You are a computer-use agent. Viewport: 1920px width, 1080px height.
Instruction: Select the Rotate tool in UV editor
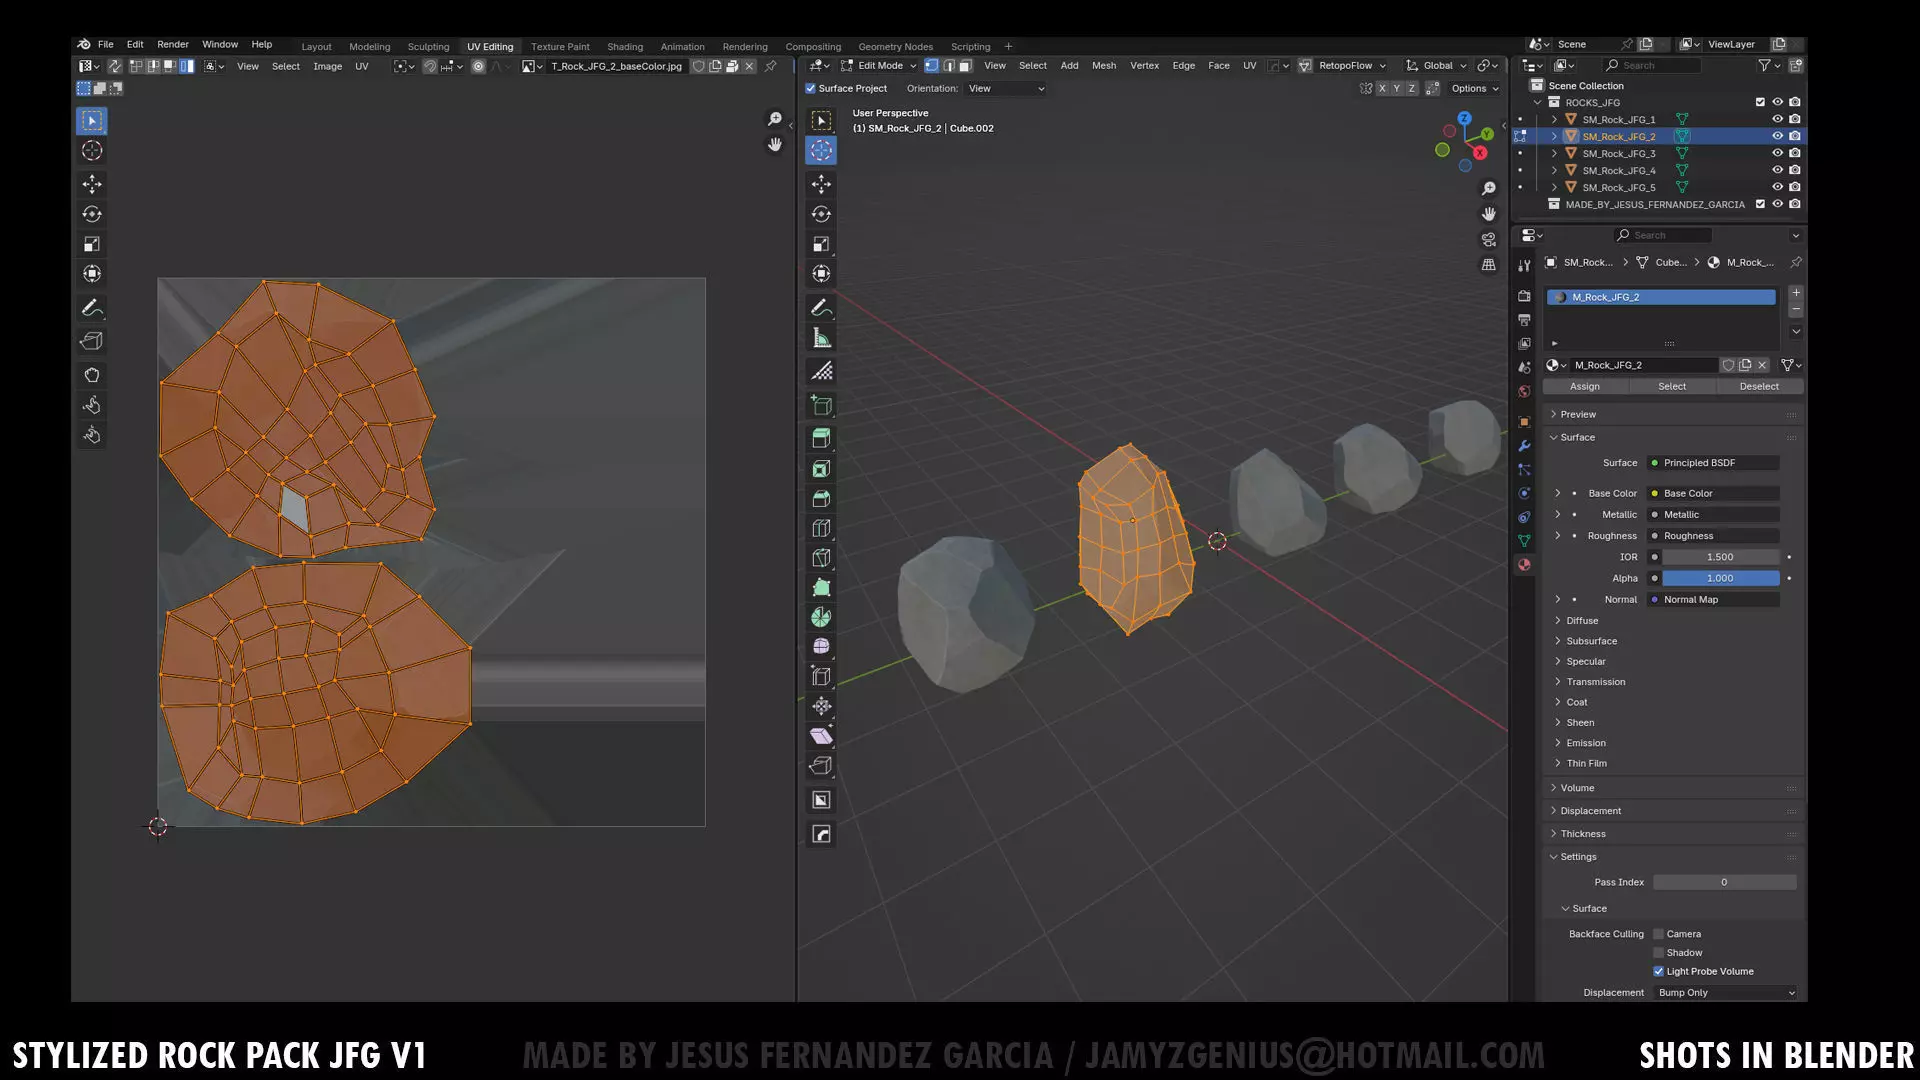(92, 214)
